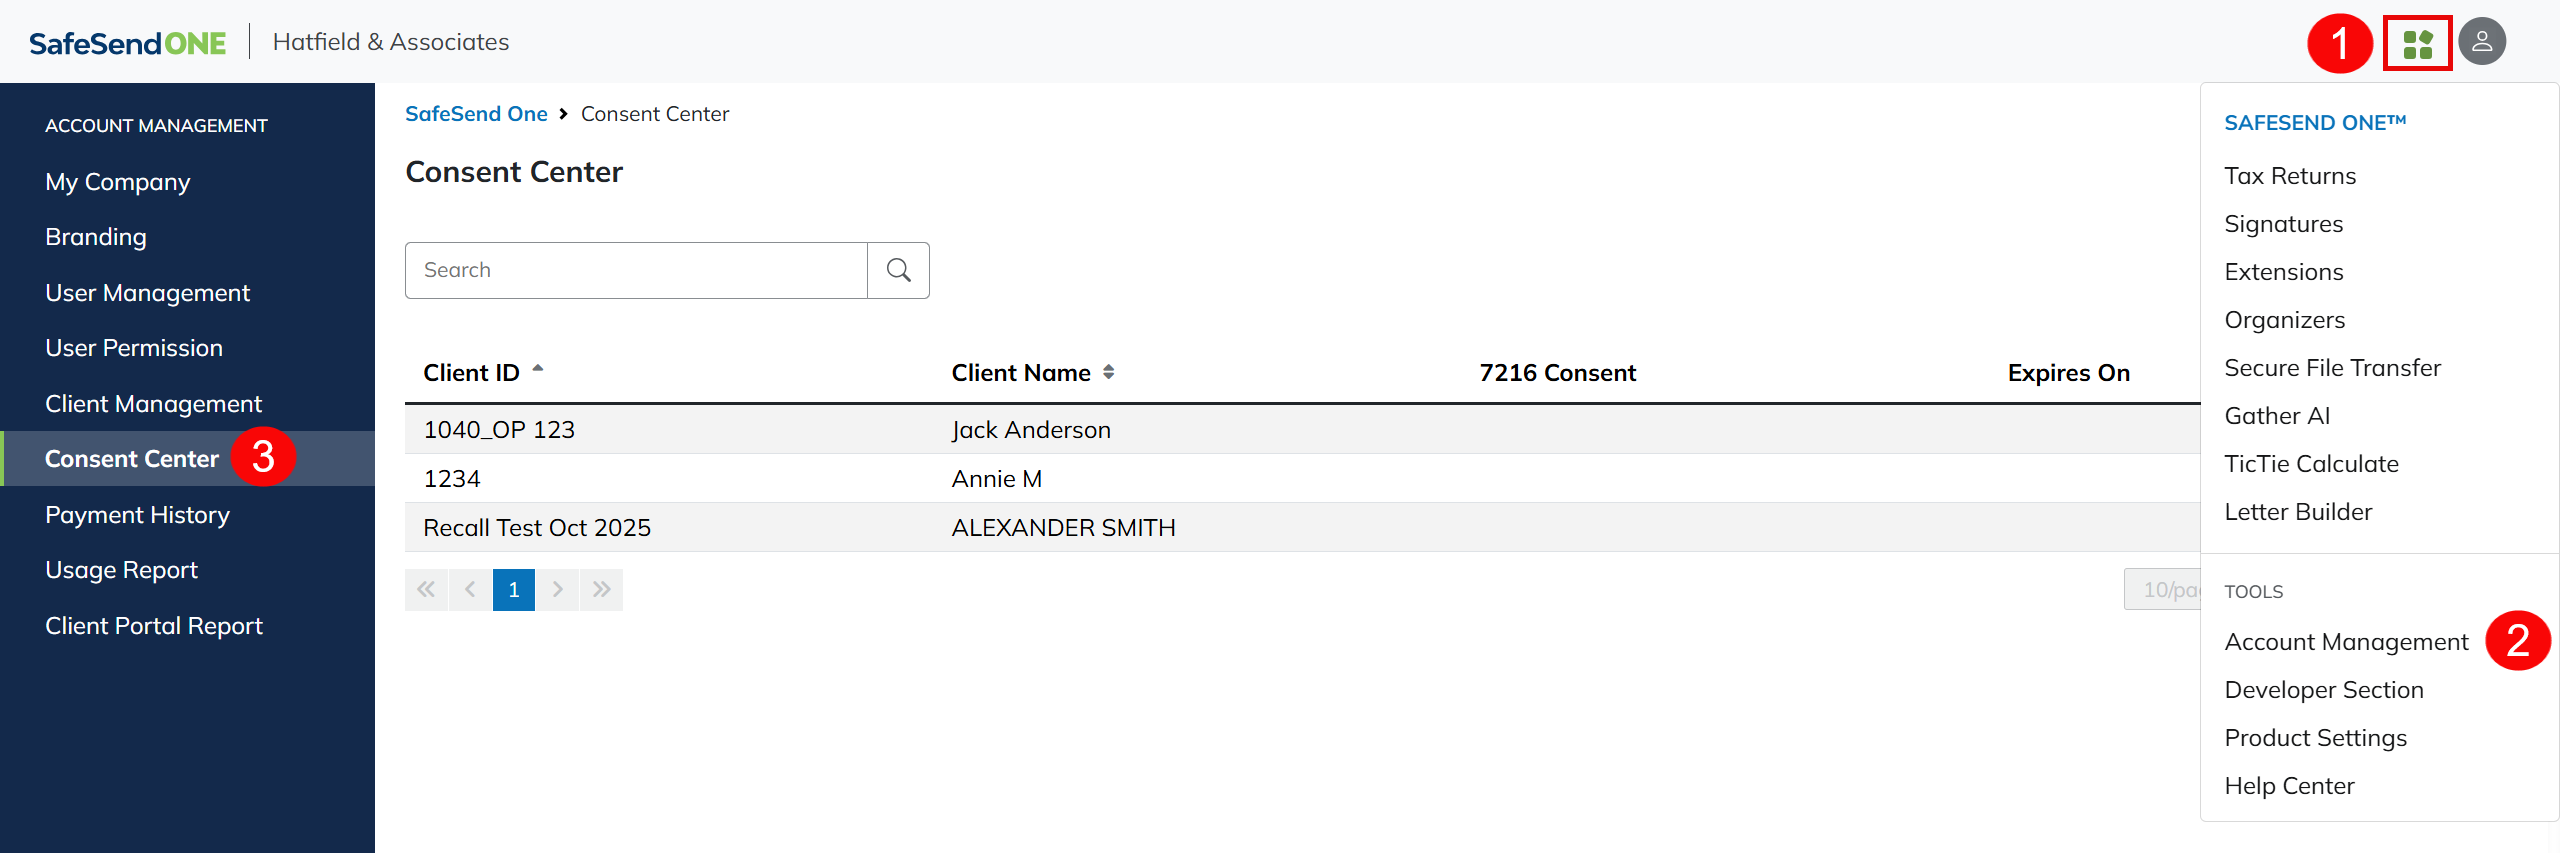Open the app launcher grid icon
This screenshot has height=853, width=2560.
point(2417,44)
